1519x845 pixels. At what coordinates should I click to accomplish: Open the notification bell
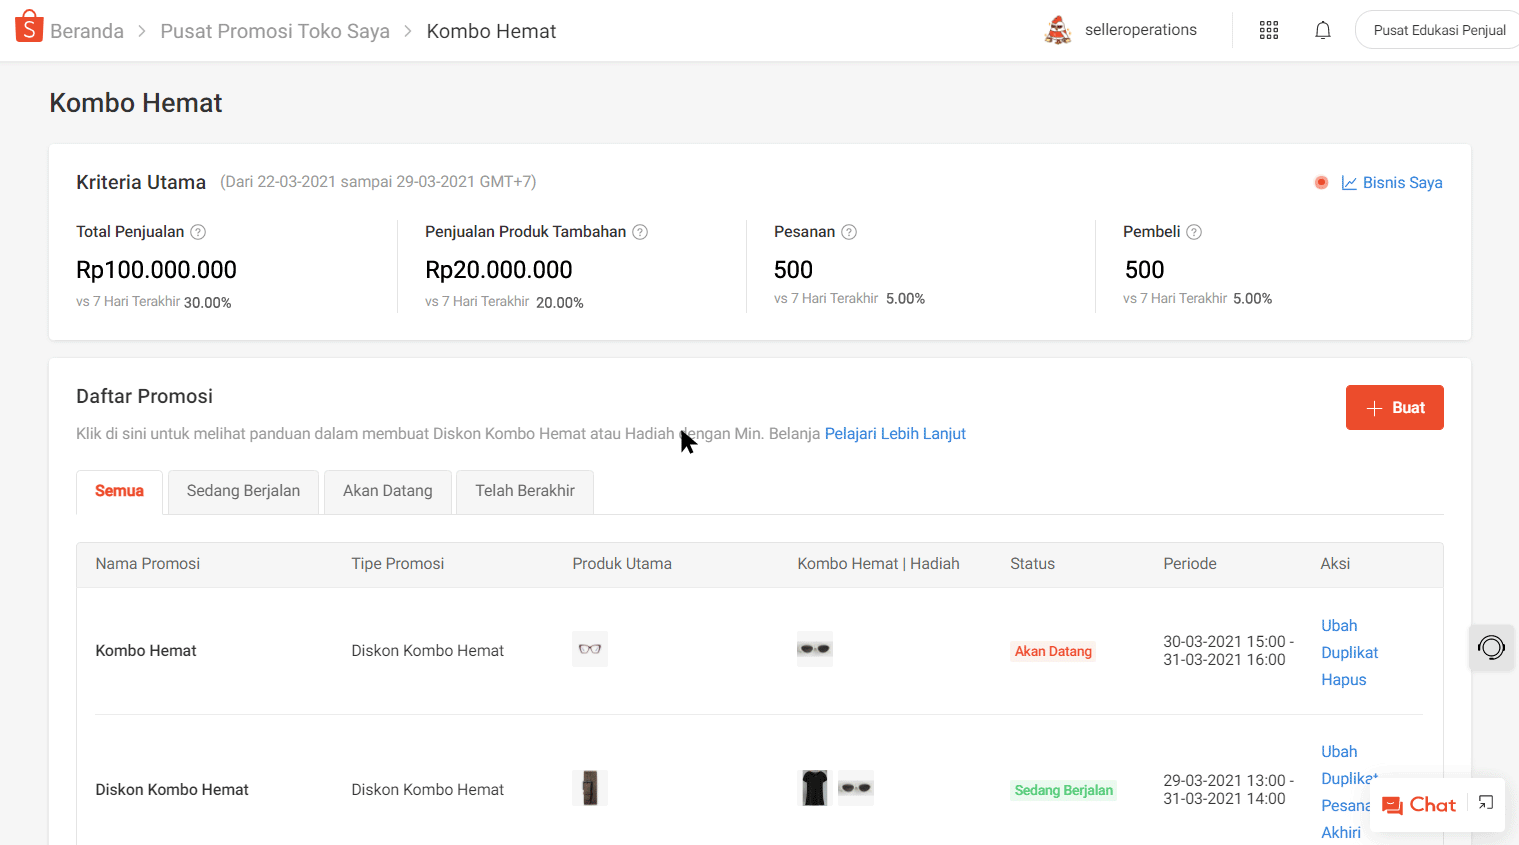click(x=1322, y=30)
